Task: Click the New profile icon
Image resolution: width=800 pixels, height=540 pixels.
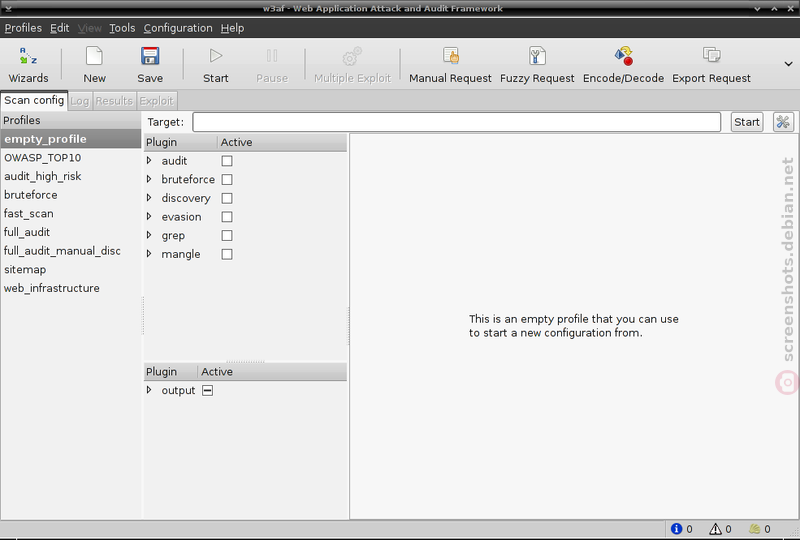Action: 94,56
